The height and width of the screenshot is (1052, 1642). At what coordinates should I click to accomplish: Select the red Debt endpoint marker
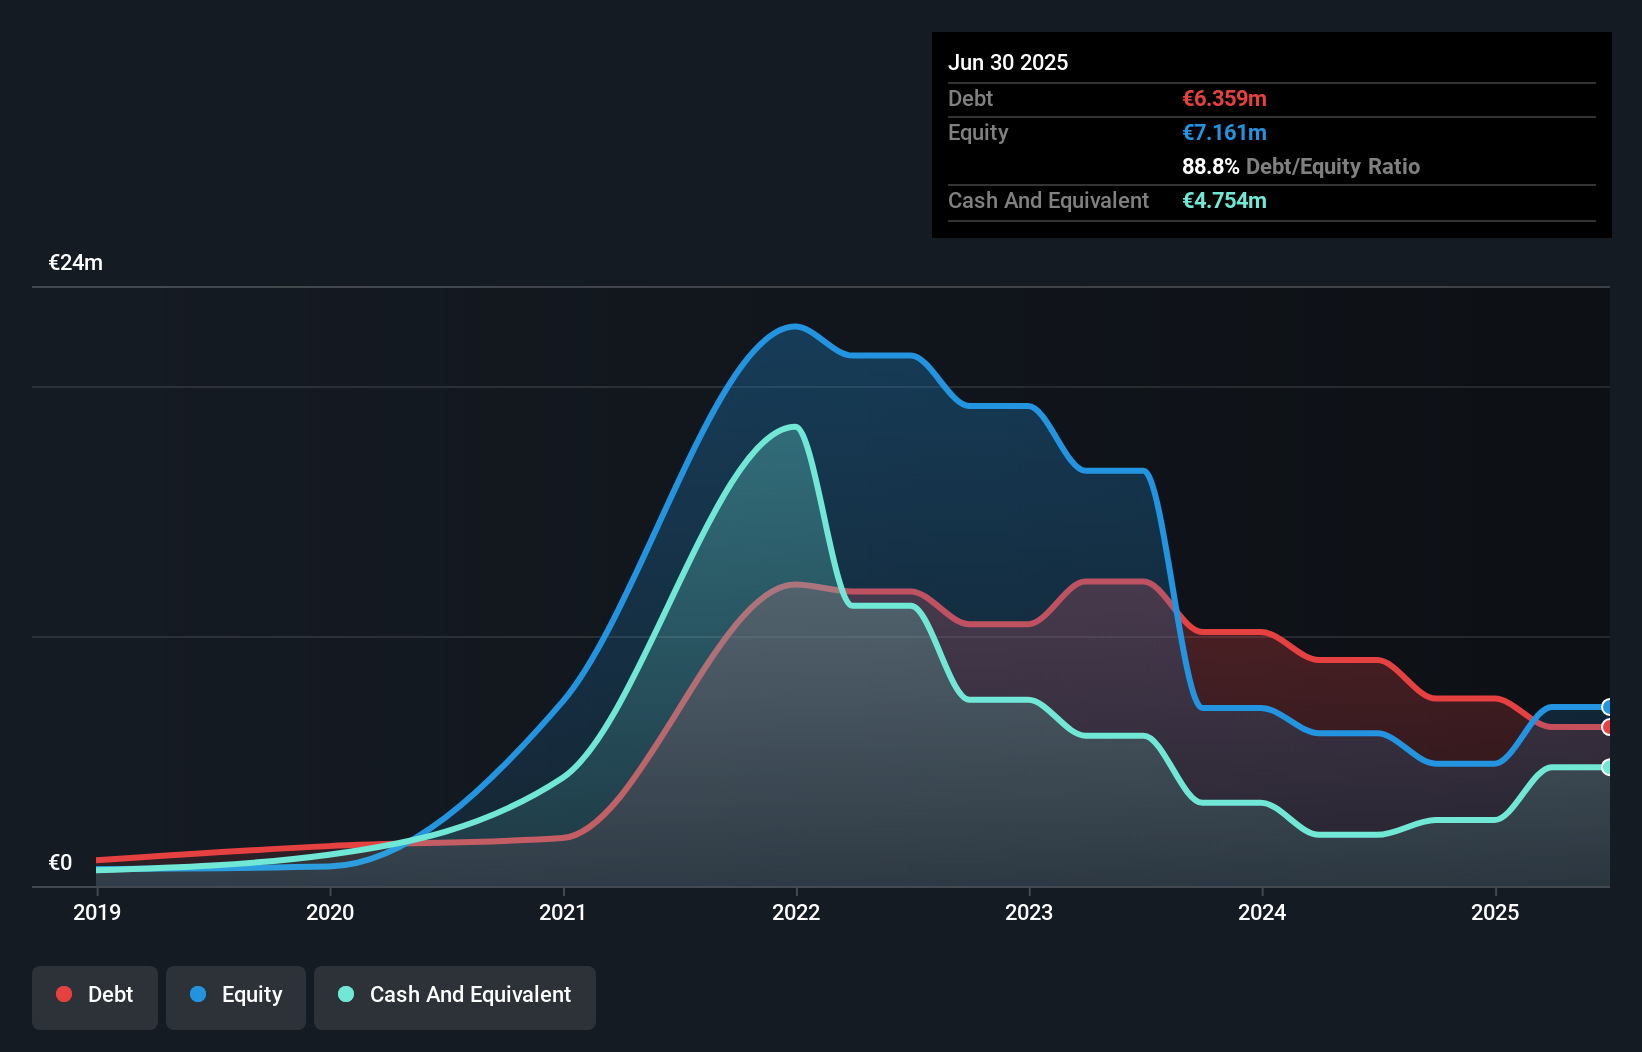coord(1607,729)
